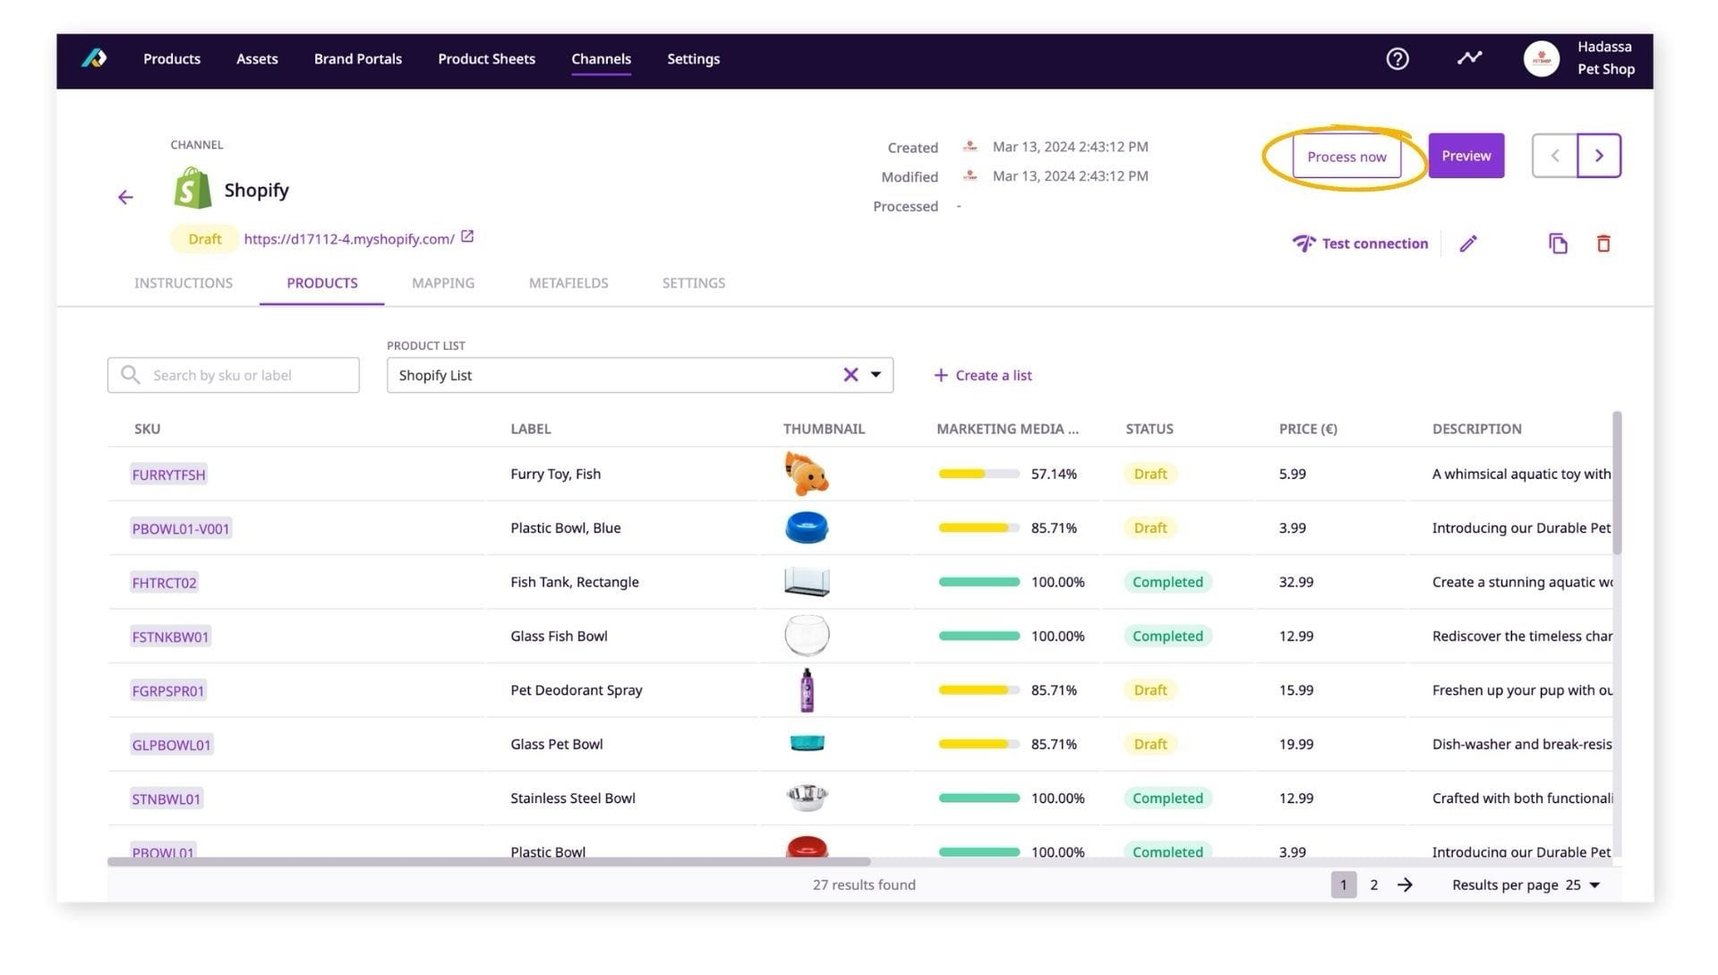Open the analytics trend icon in top bar

click(1469, 58)
